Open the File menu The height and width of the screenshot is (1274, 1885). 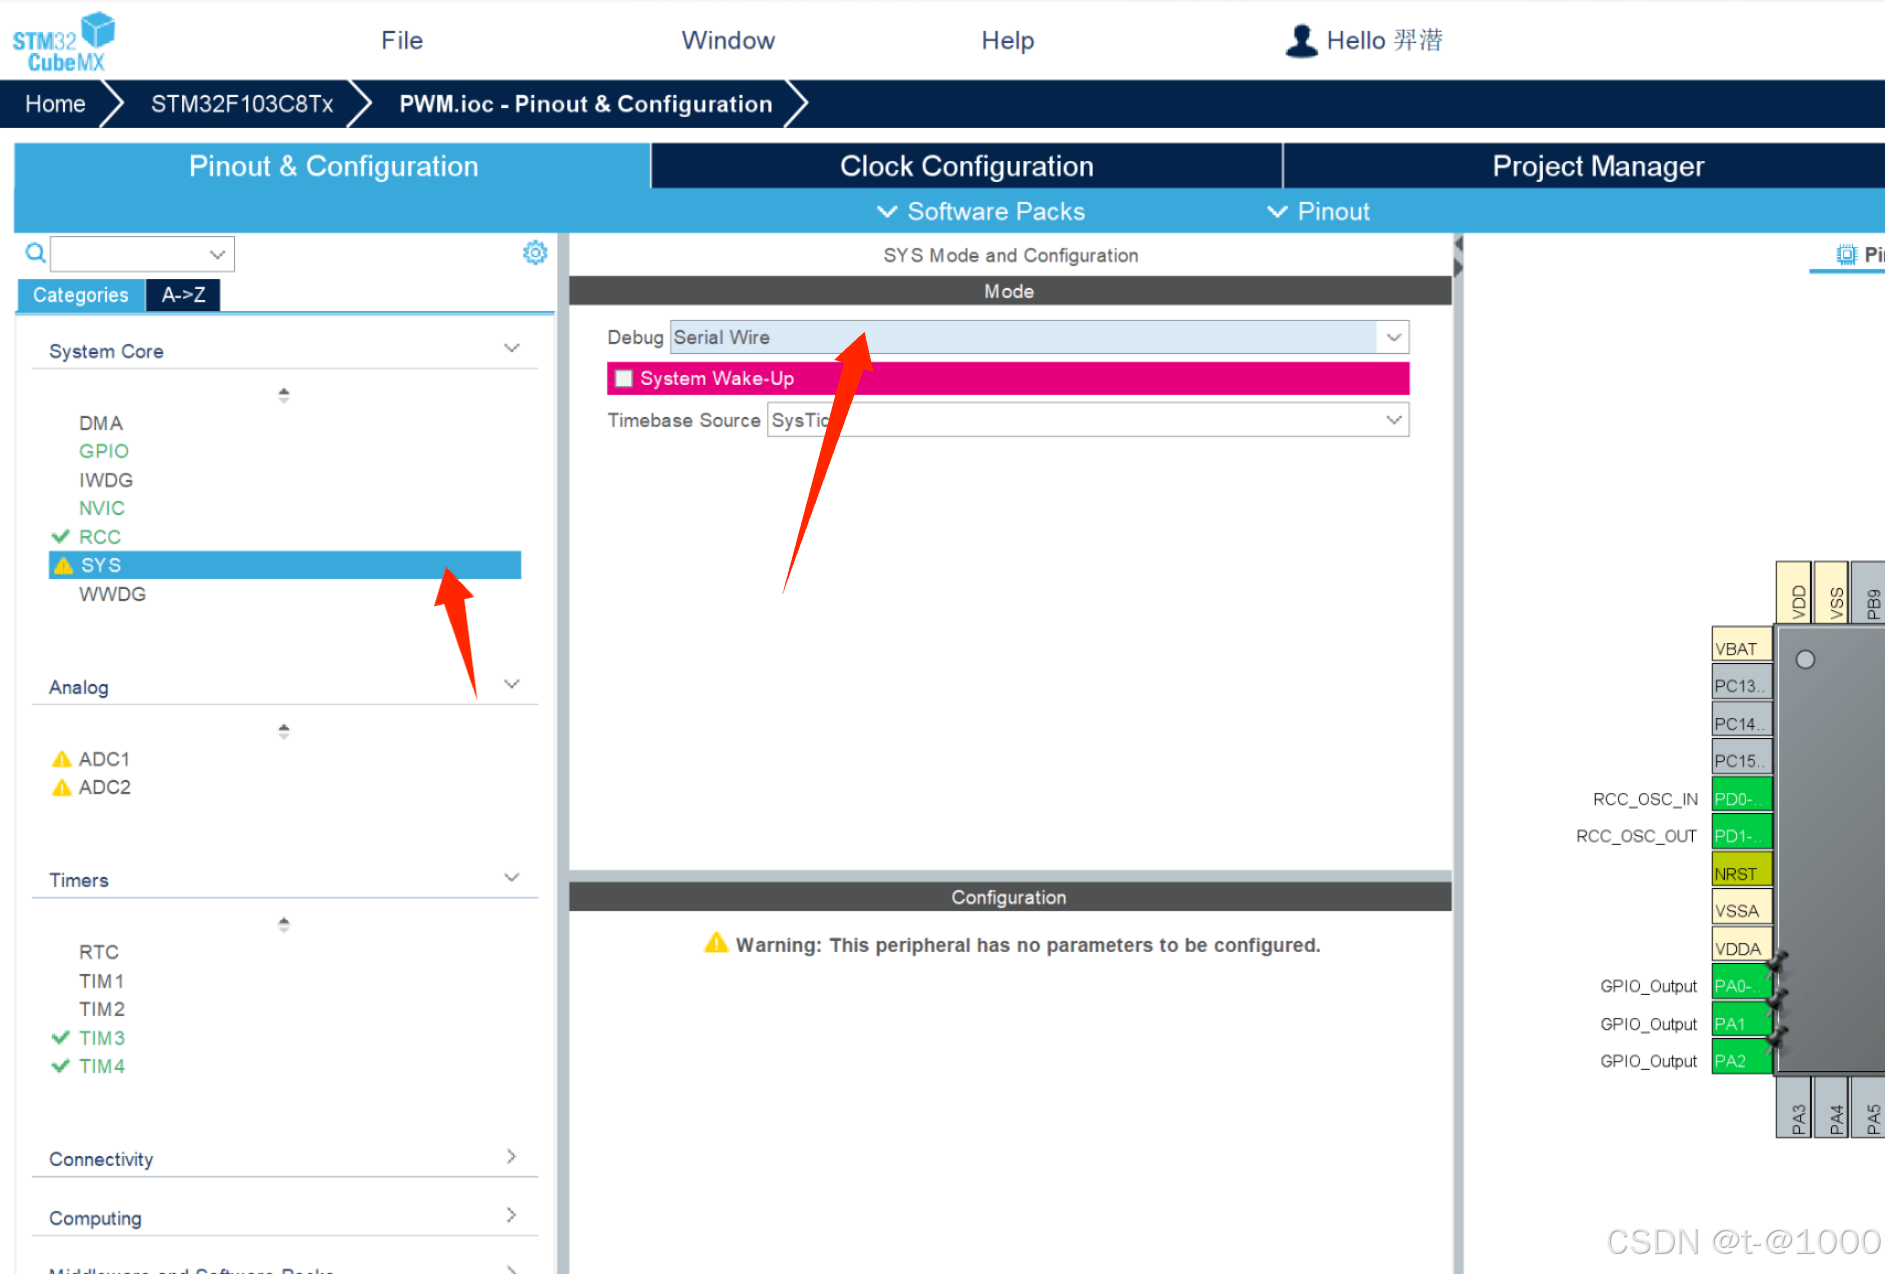402,41
